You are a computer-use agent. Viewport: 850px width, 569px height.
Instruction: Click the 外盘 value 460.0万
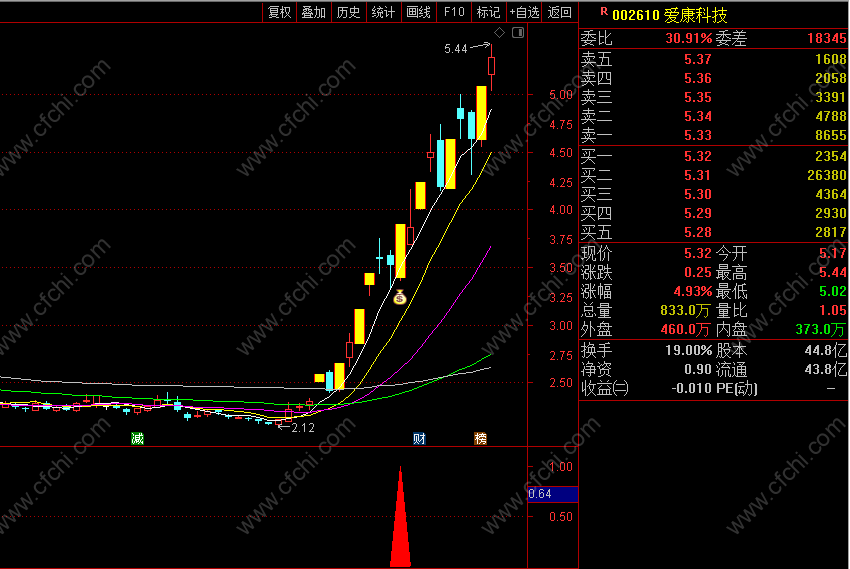[685, 329]
